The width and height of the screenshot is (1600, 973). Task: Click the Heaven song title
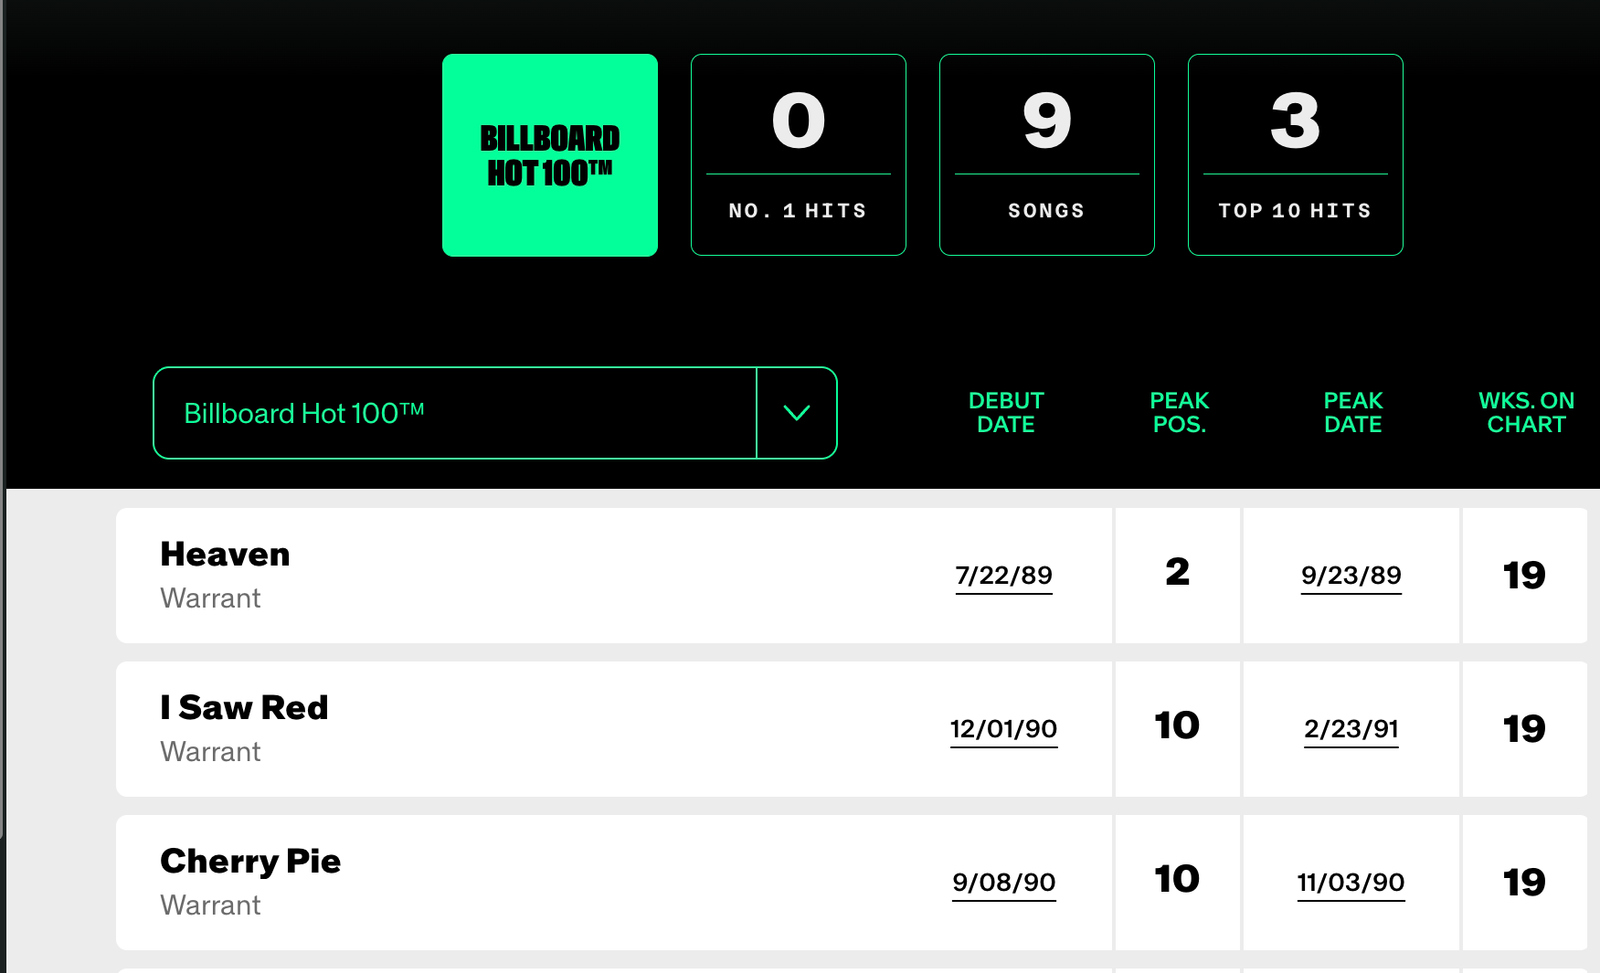pos(225,554)
